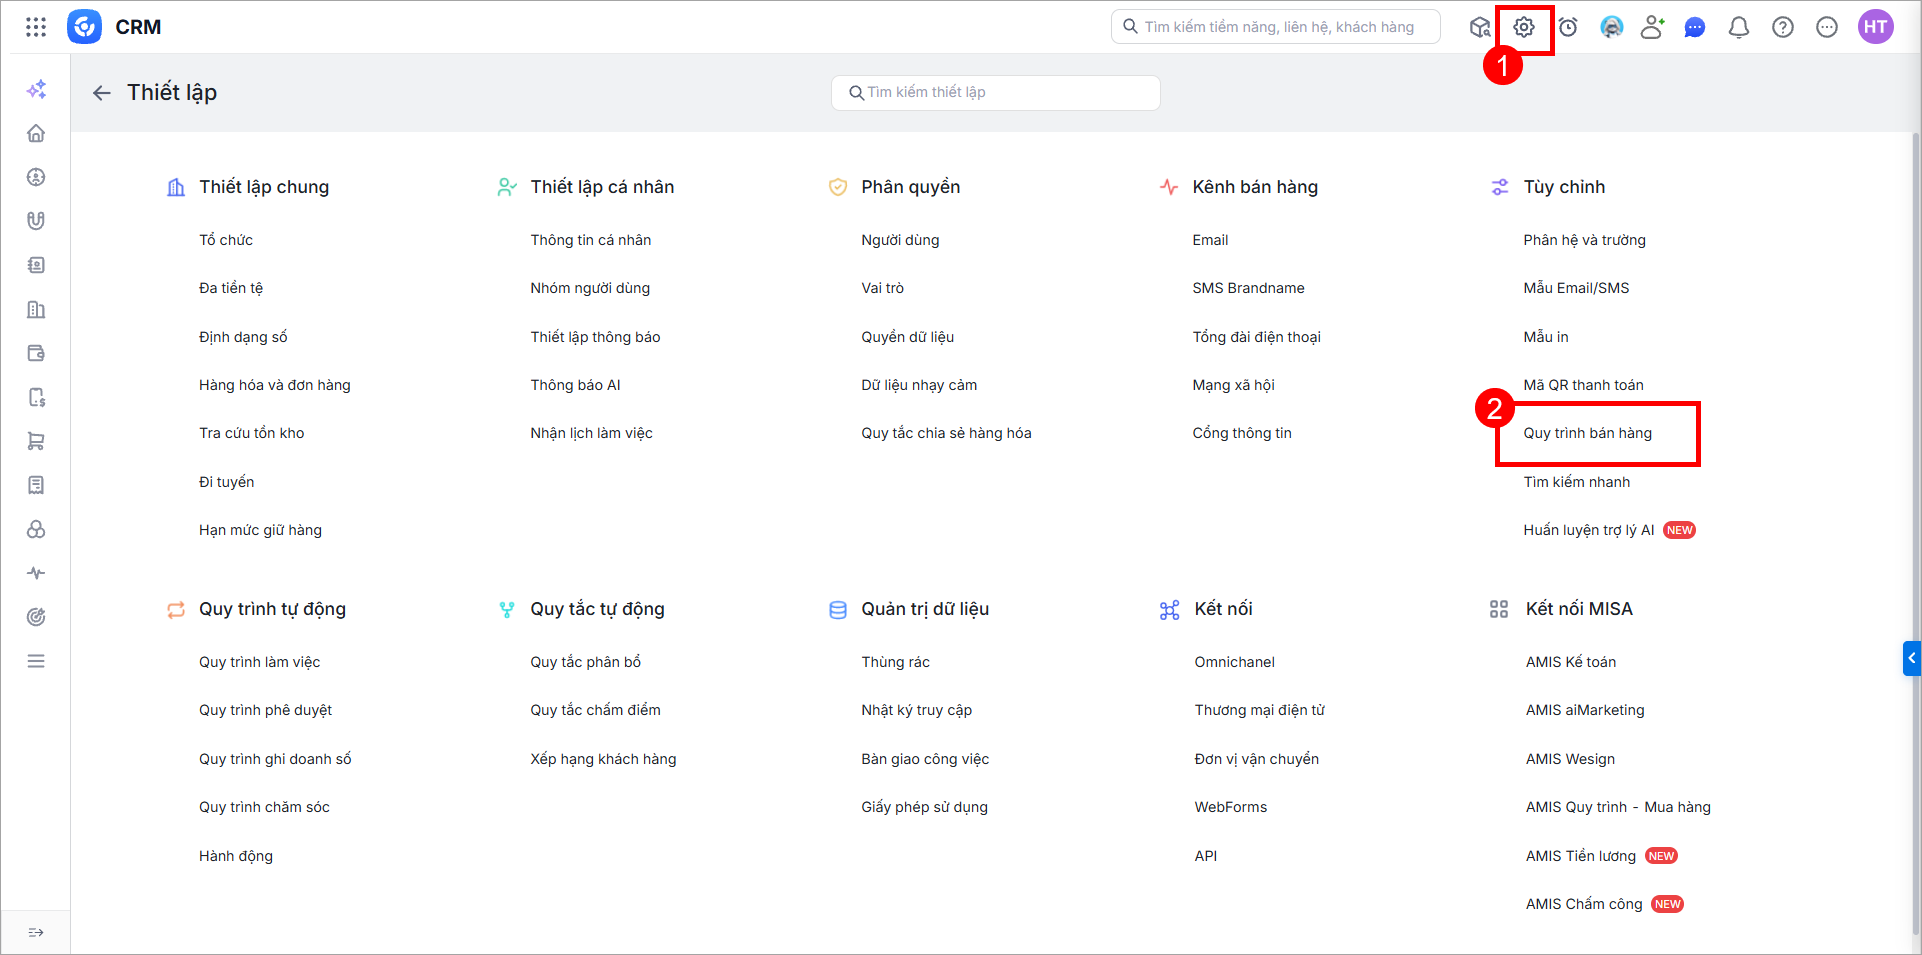This screenshot has width=1922, height=955.
Task: Open the pulse activity icon in the sidebar
Action: [36, 573]
